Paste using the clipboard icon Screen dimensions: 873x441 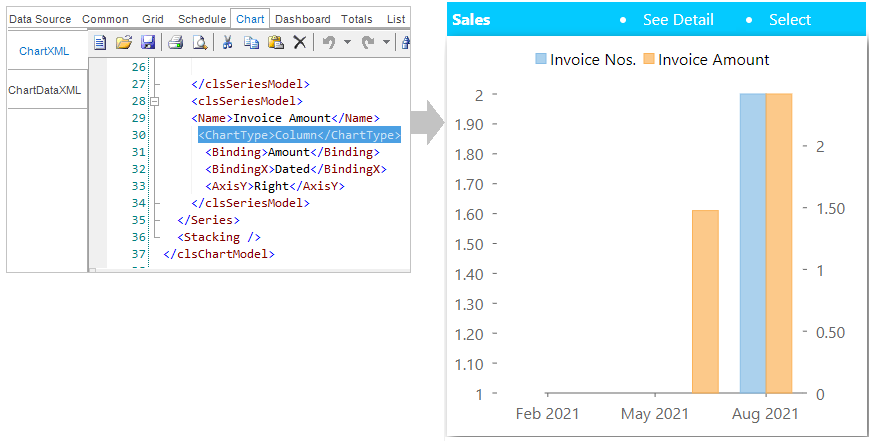pos(276,42)
